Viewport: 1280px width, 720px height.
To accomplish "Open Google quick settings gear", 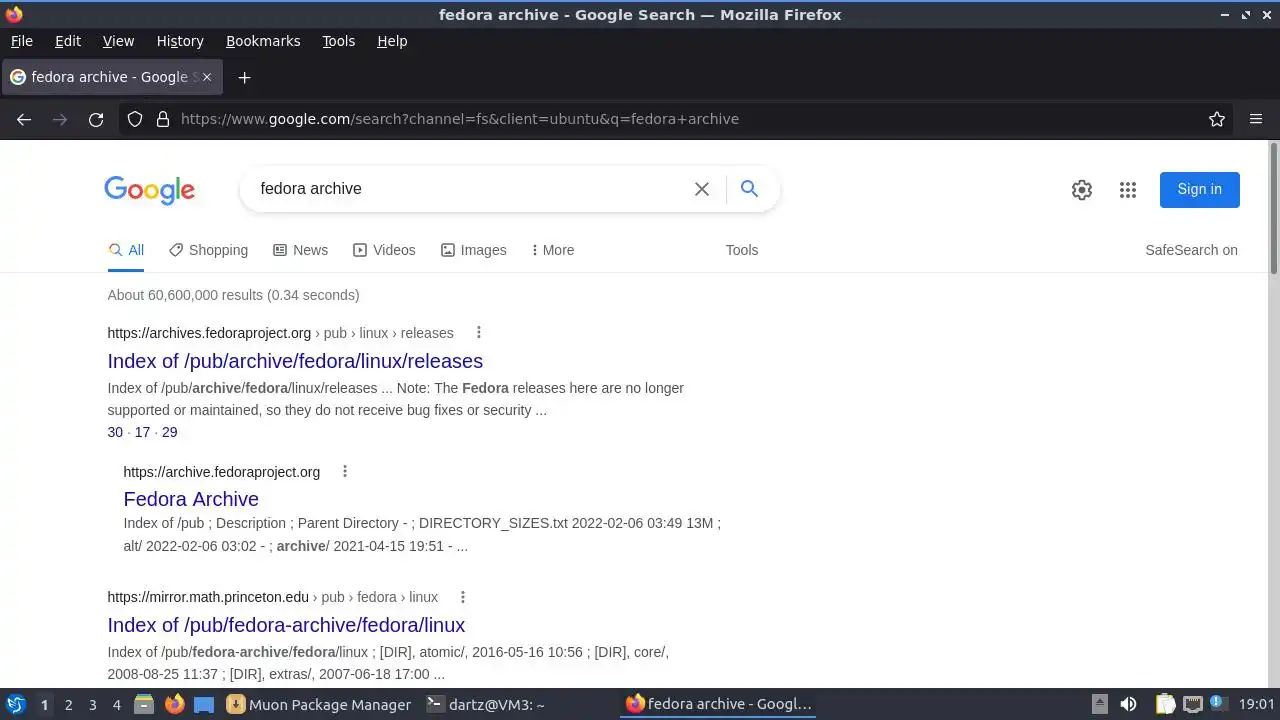I will (x=1082, y=190).
